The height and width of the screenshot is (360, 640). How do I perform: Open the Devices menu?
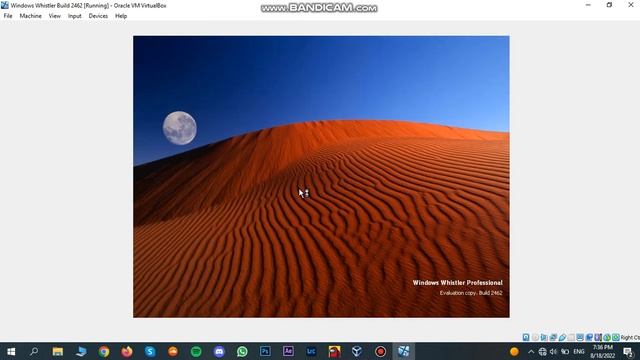(98, 16)
